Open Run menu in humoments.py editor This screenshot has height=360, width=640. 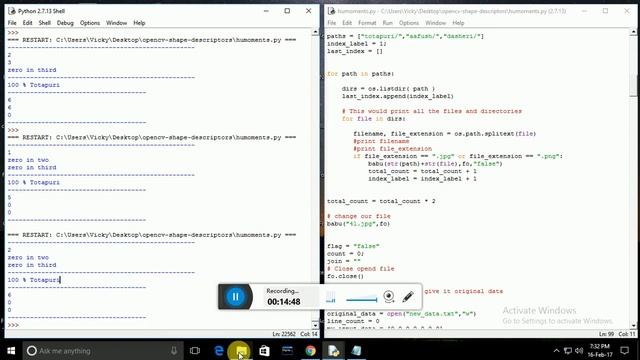click(x=387, y=23)
